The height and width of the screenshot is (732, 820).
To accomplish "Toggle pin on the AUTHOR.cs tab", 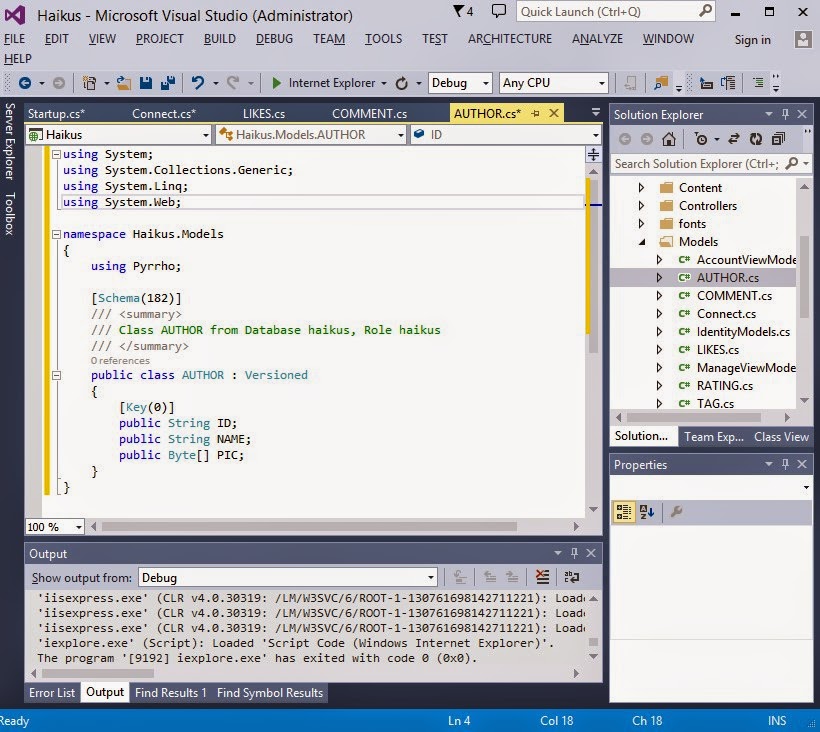I will (x=536, y=113).
